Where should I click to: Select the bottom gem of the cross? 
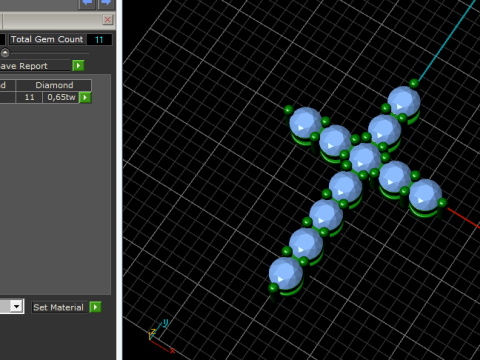[286, 273]
